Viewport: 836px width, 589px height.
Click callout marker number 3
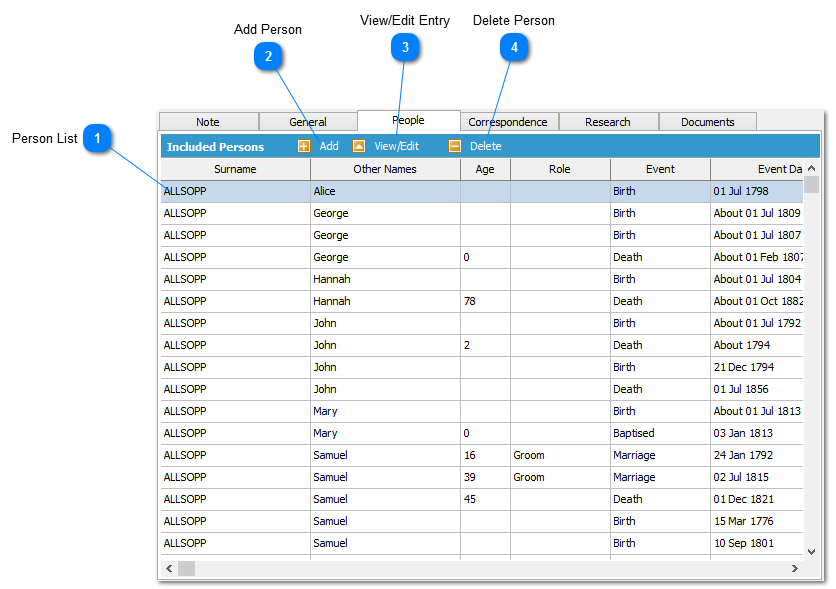pos(405,47)
